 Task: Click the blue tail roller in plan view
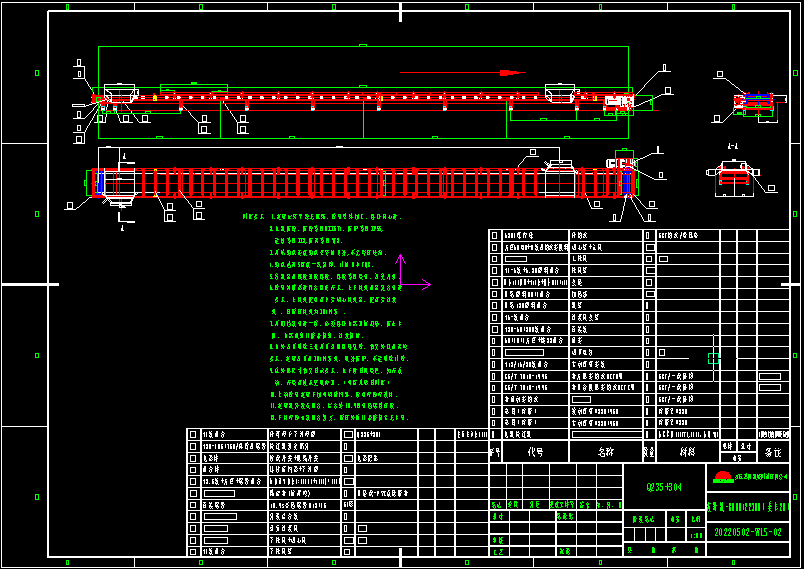(100, 182)
